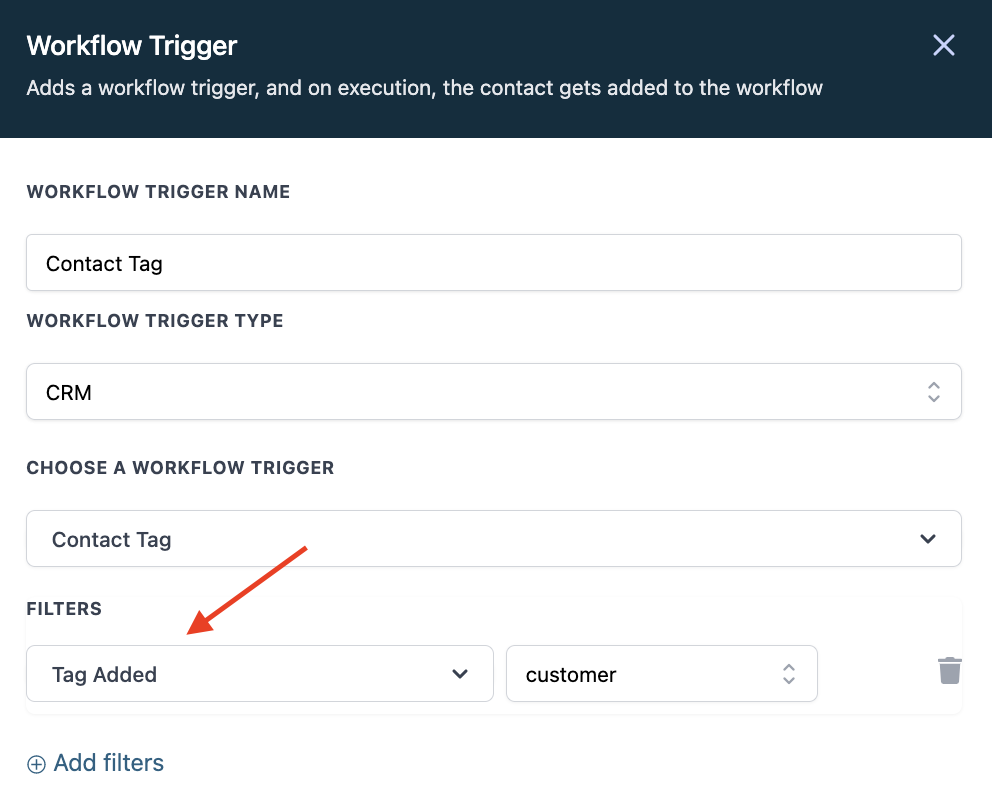Close the Workflow Trigger panel

(x=943, y=45)
